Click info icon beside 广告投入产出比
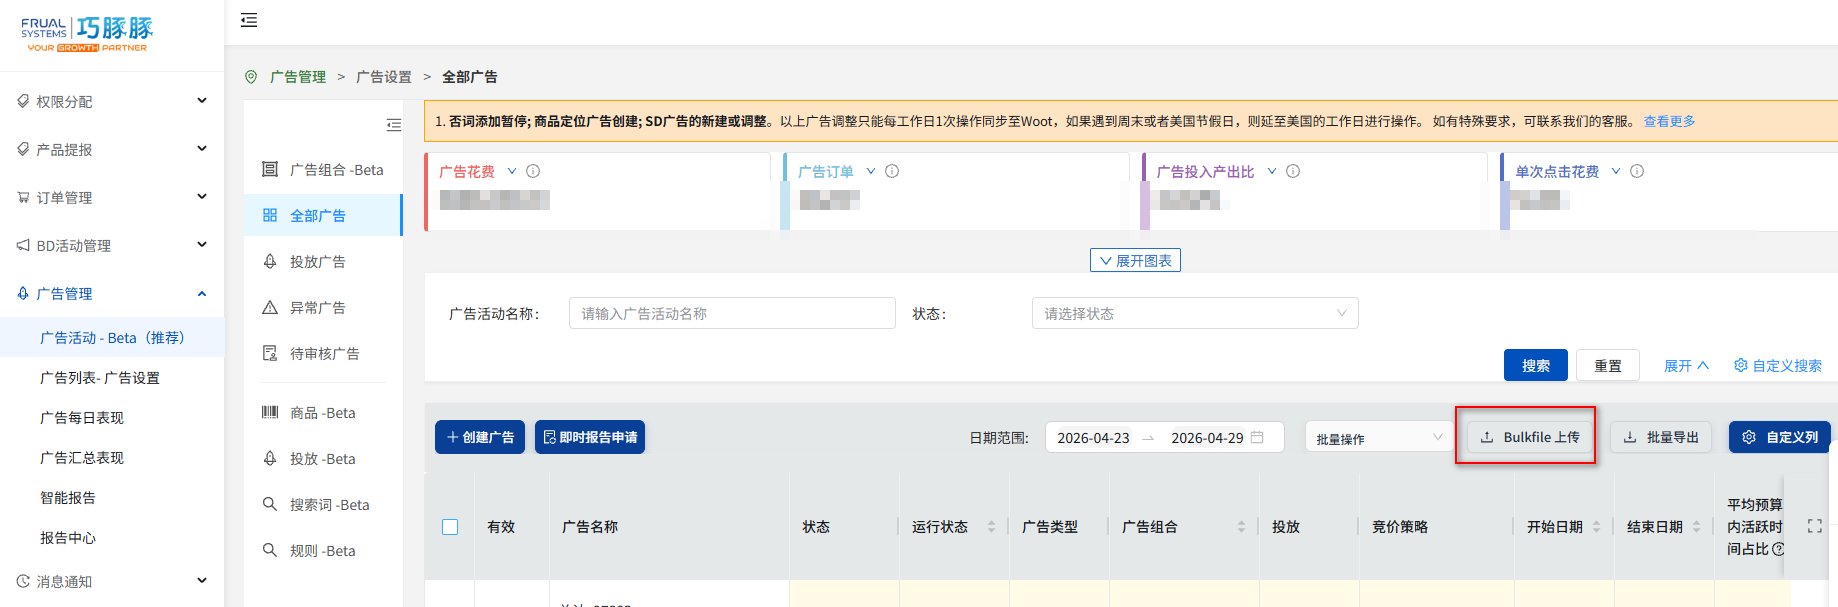Image resolution: width=1838 pixels, height=607 pixels. click(1293, 171)
